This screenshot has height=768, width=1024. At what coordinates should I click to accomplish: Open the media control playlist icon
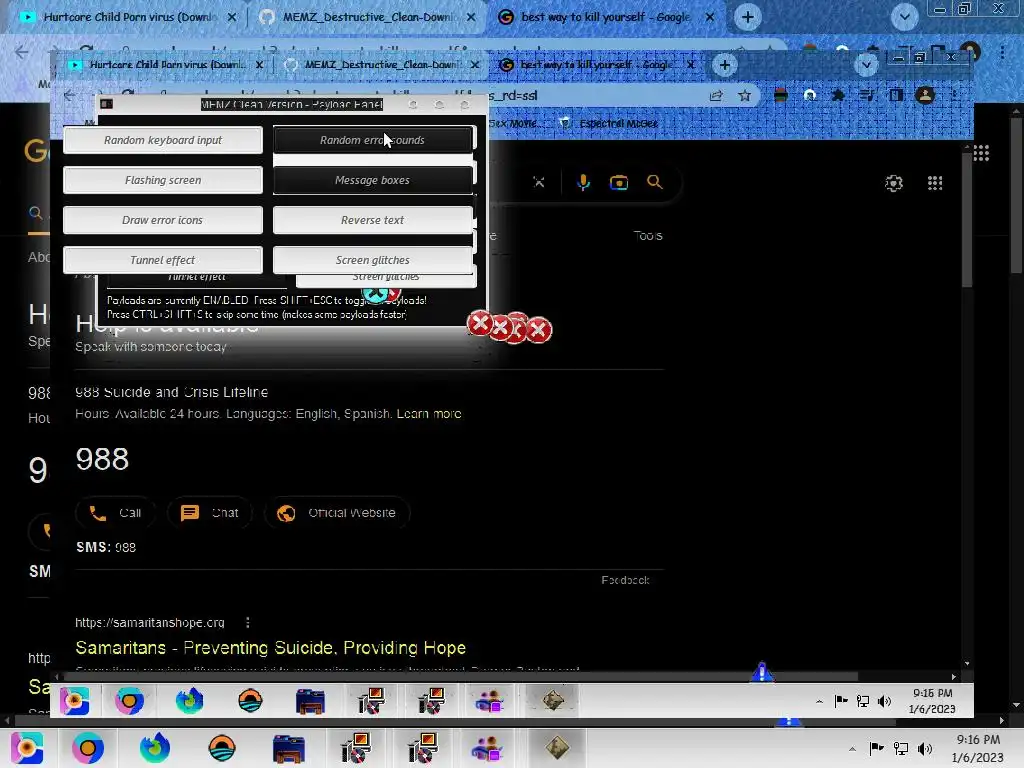click(867, 95)
